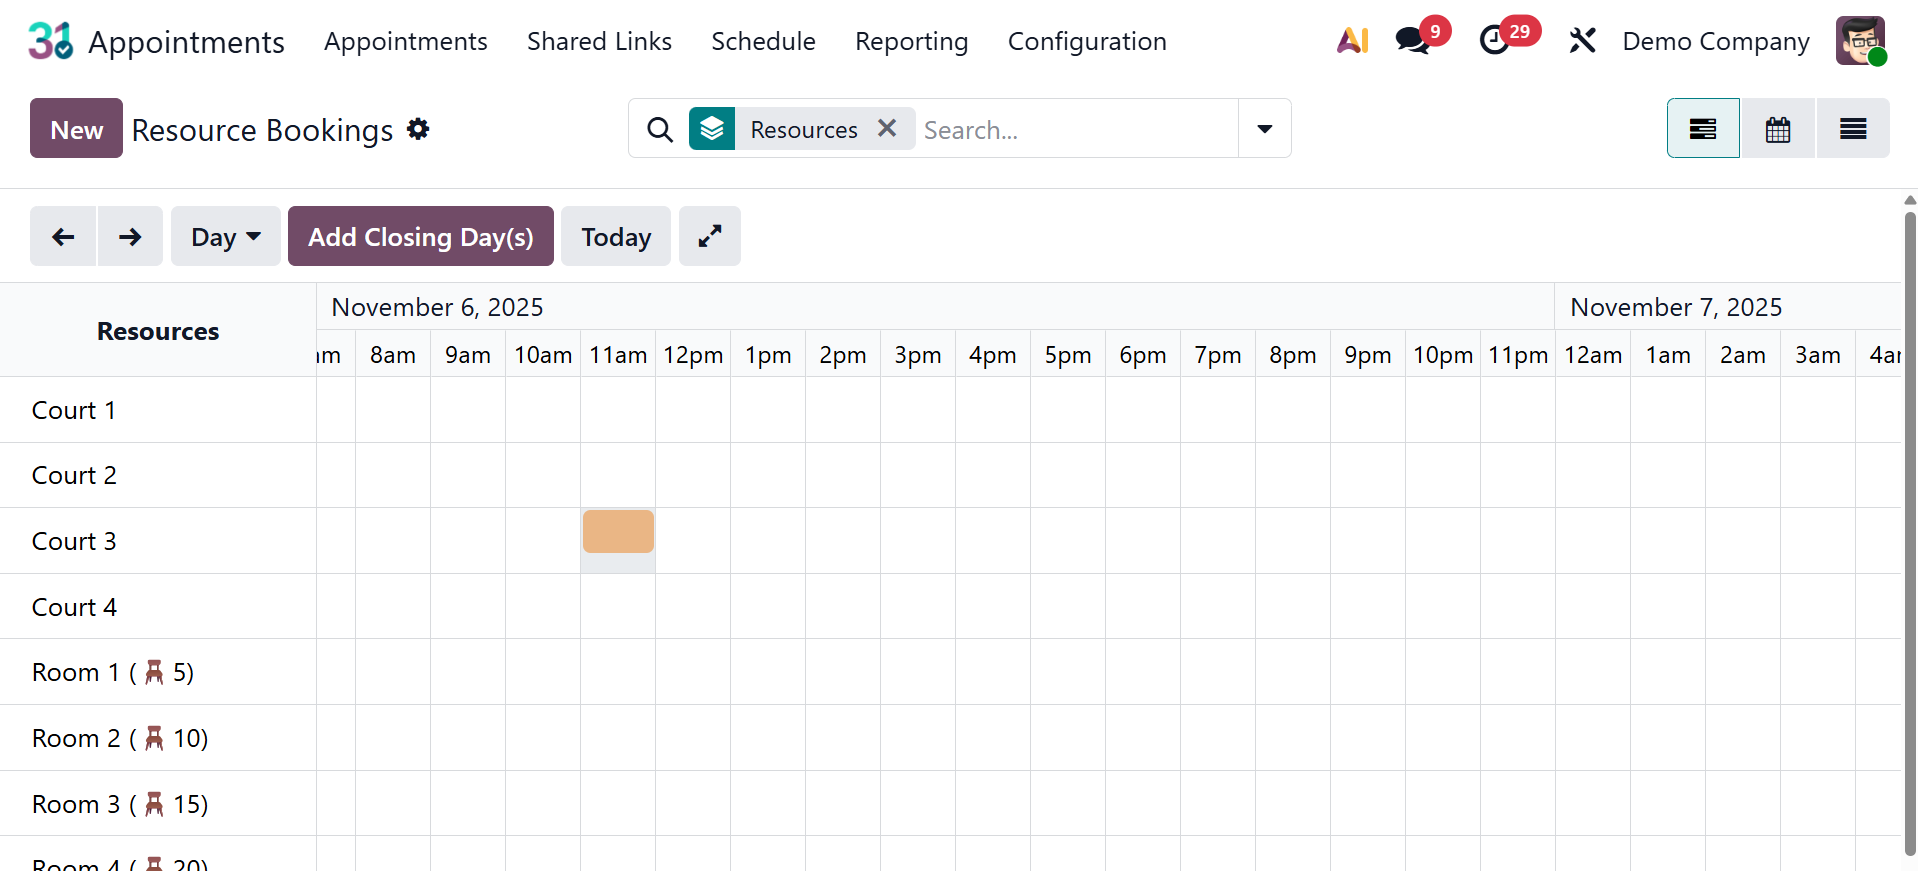
Task: Switch to Gantt view
Action: coord(1702,129)
